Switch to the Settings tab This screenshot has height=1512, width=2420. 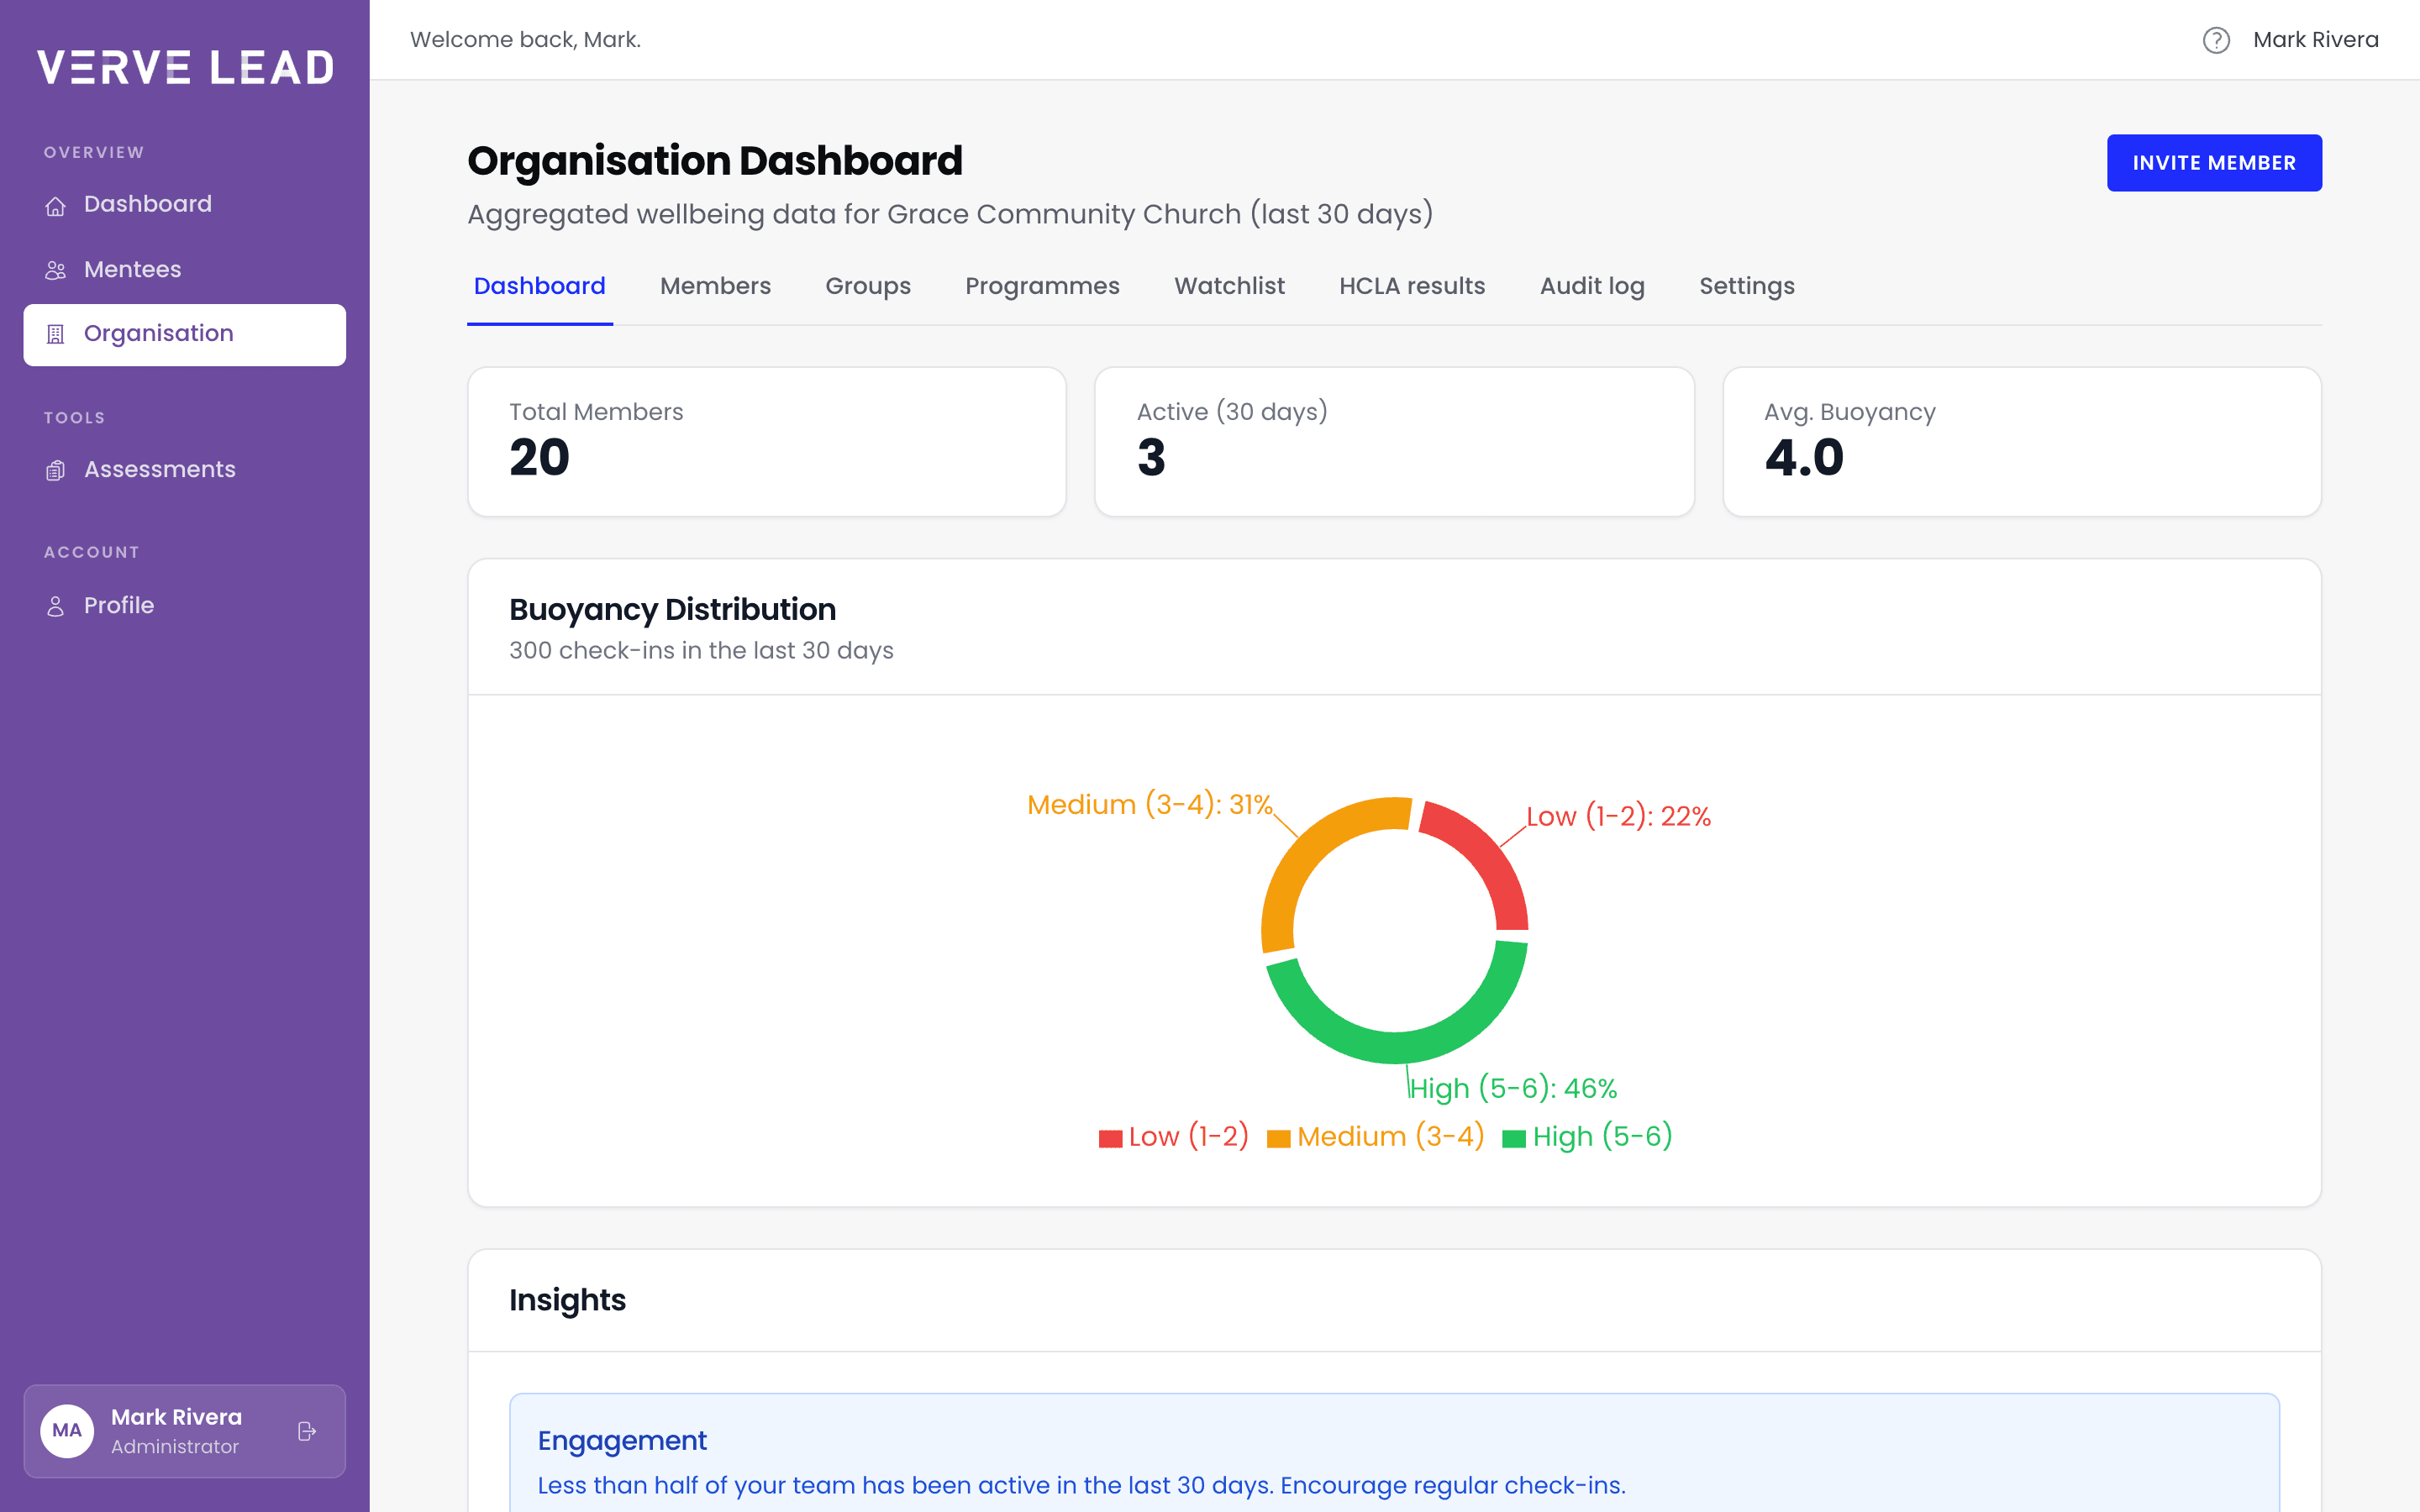coord(1747,286)
